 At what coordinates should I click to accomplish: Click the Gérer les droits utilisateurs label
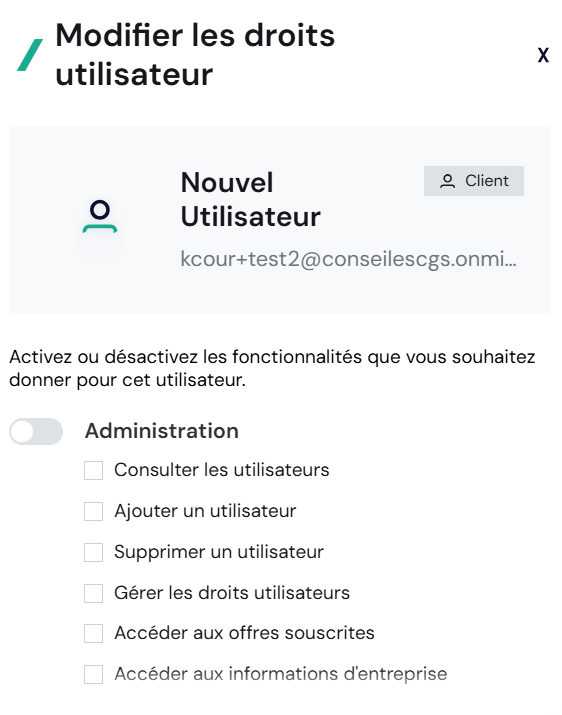[x=232, y=593]
